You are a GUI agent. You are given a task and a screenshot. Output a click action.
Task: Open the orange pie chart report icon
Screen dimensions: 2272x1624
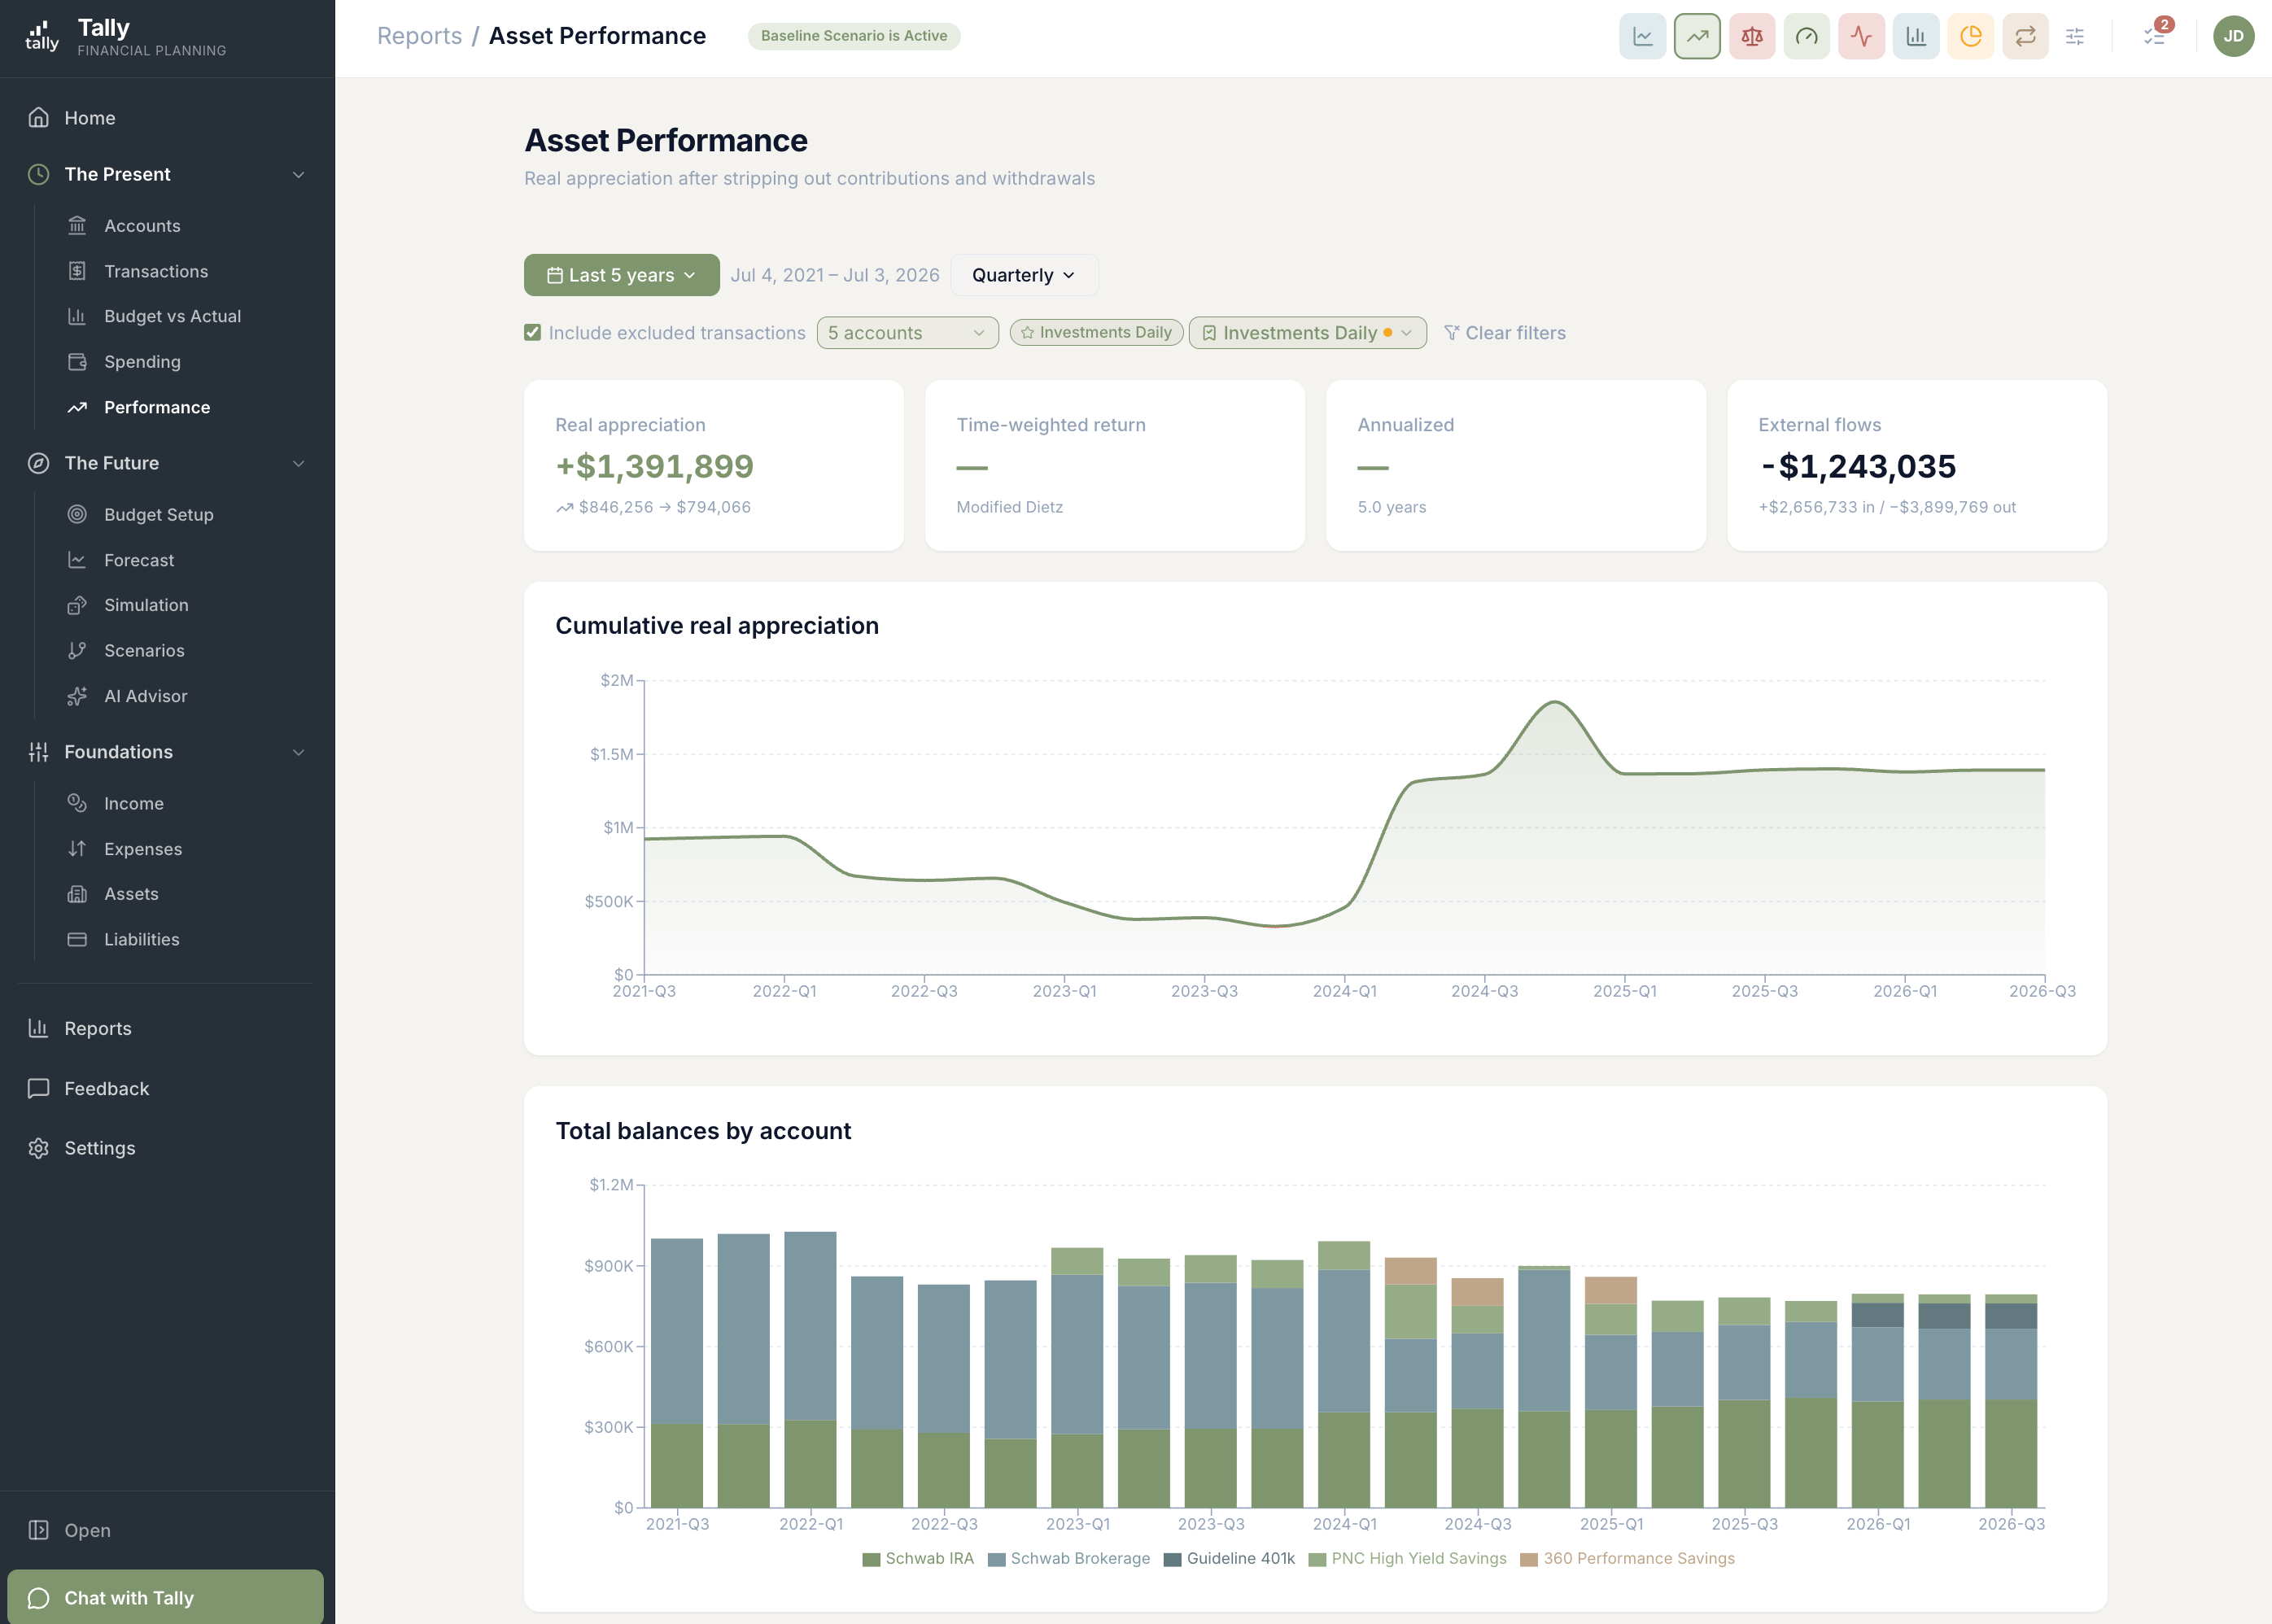tap(1970, 36)
